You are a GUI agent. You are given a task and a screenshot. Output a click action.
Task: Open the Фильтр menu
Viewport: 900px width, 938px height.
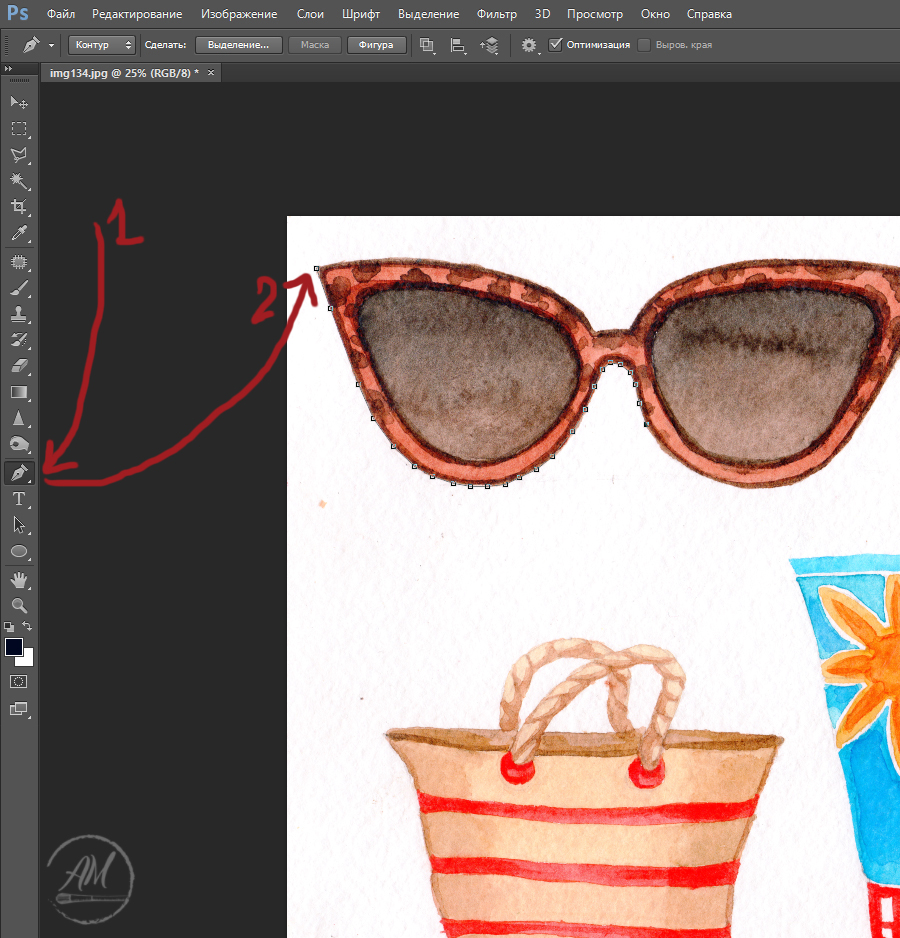pyautogui.click(x=496, y=14)
